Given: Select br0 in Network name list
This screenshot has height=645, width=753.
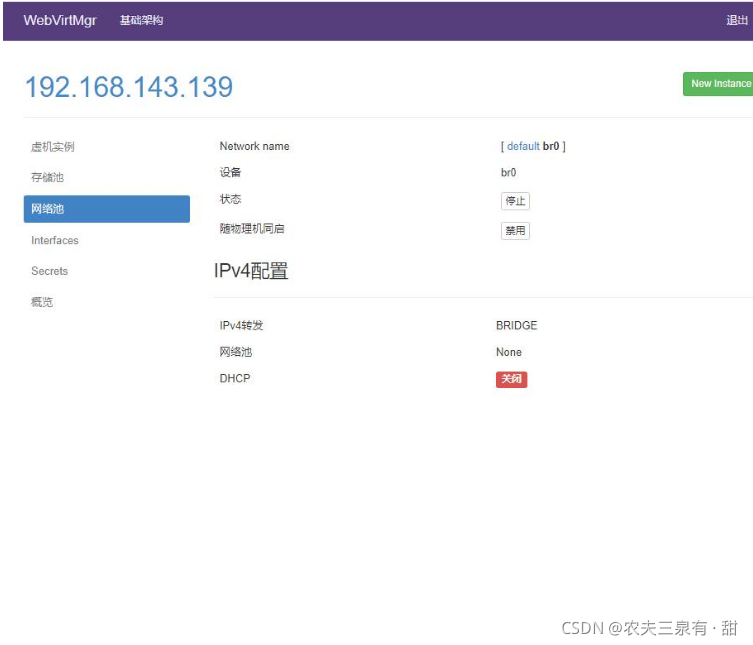Looking at the screenshot, I should (551, 146).
